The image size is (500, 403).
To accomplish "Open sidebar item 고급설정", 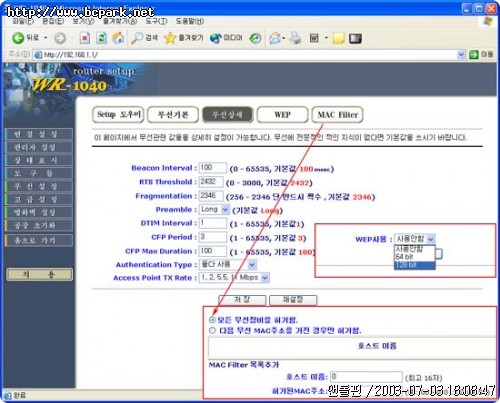I will coord(39,199).
